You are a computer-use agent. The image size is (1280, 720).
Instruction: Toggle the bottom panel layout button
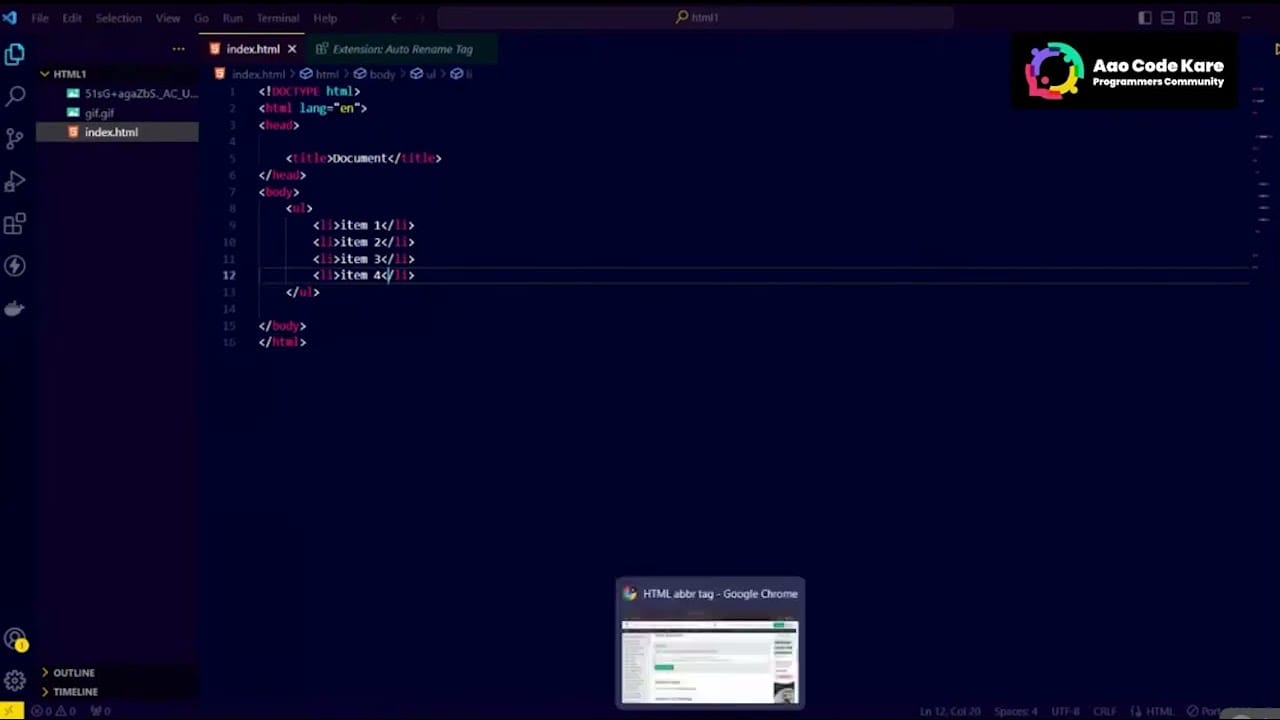coord(1168,18)
